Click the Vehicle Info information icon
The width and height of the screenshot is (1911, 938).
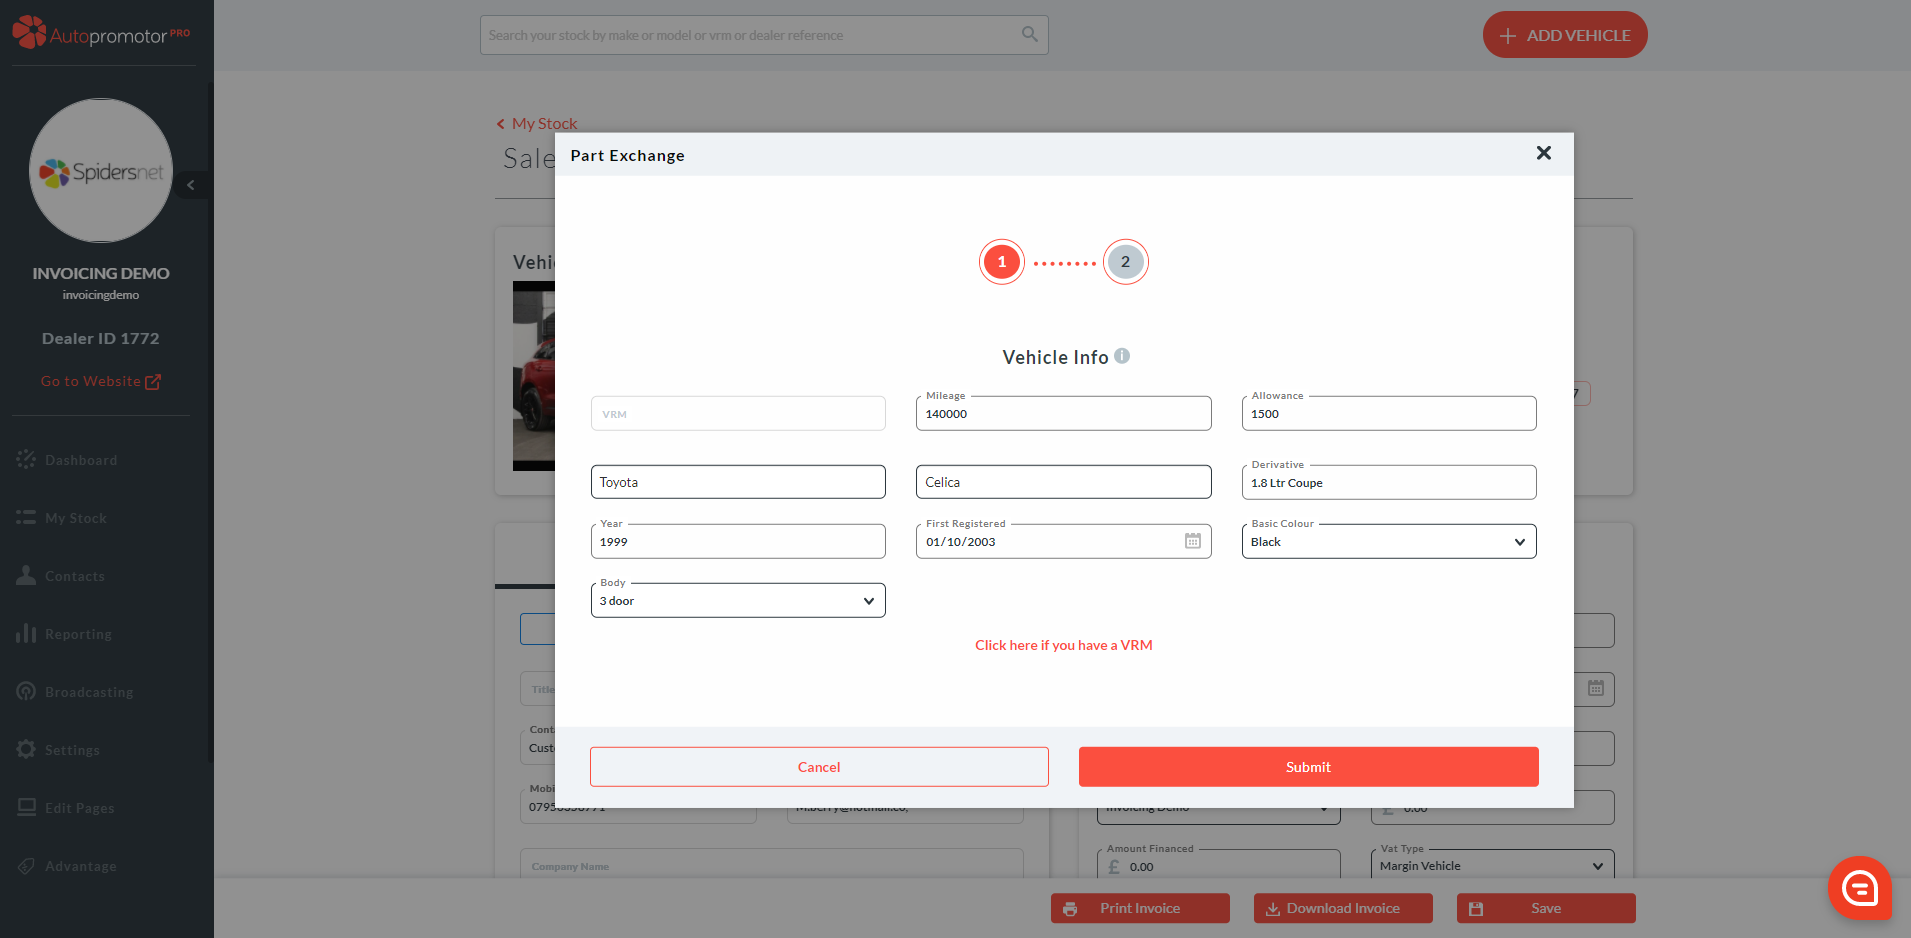(x=1122, y=356)
